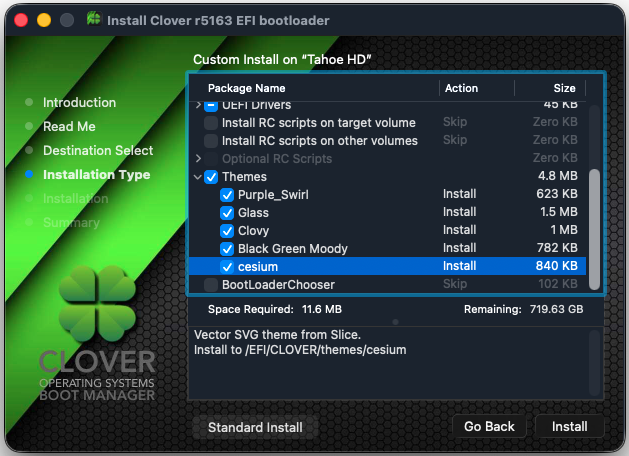
Task: Expand the UEFI Drivers group
Action: coord(198,105)
